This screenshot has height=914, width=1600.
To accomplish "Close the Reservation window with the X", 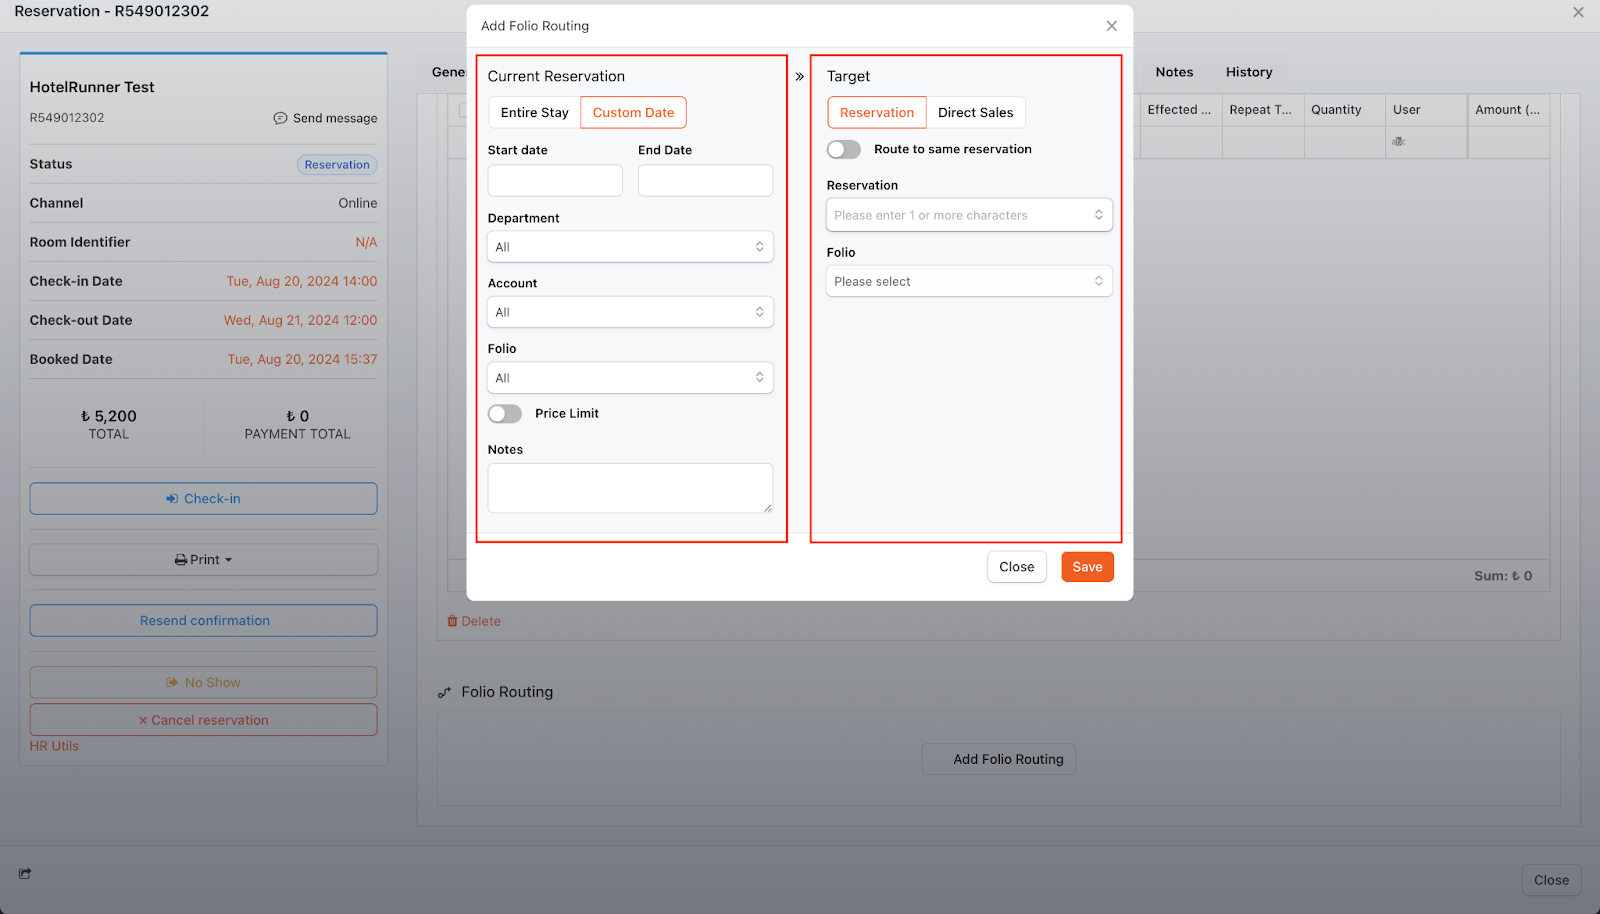I will (x=1578, y=12).
